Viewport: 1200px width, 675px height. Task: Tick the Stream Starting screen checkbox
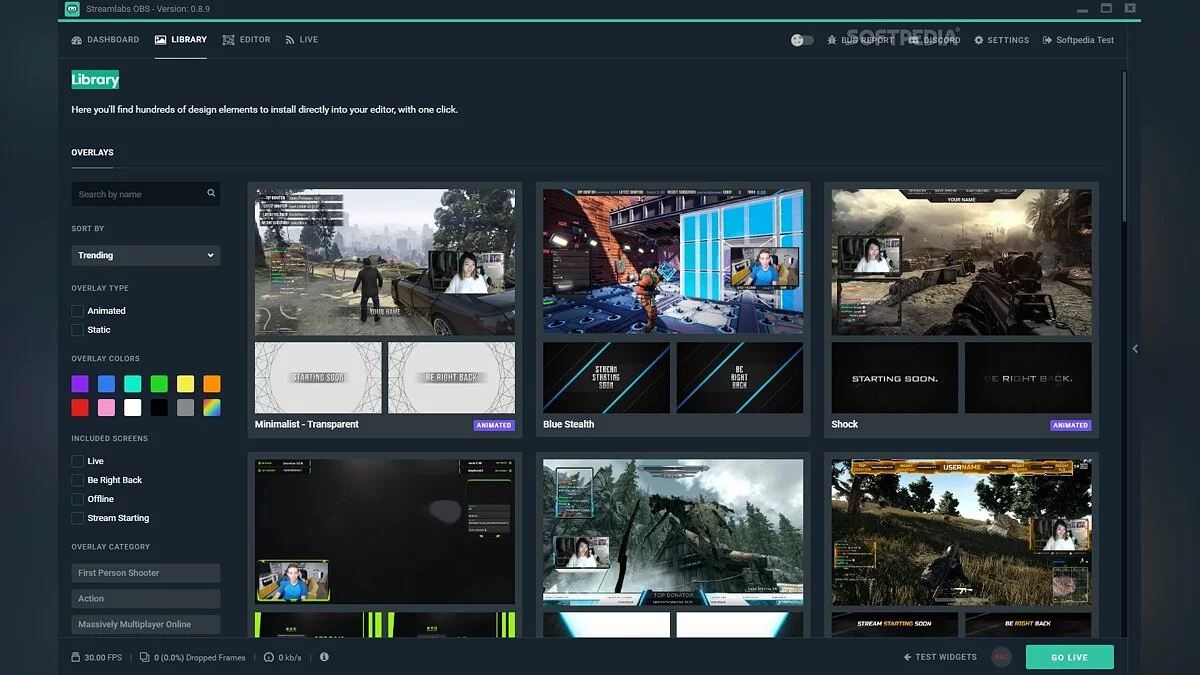[78, 518]
